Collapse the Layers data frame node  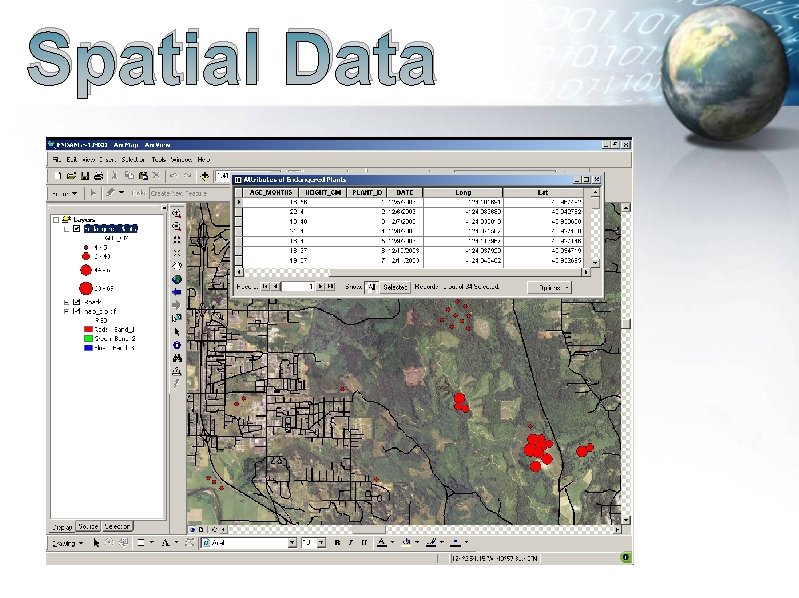[56, 220]
